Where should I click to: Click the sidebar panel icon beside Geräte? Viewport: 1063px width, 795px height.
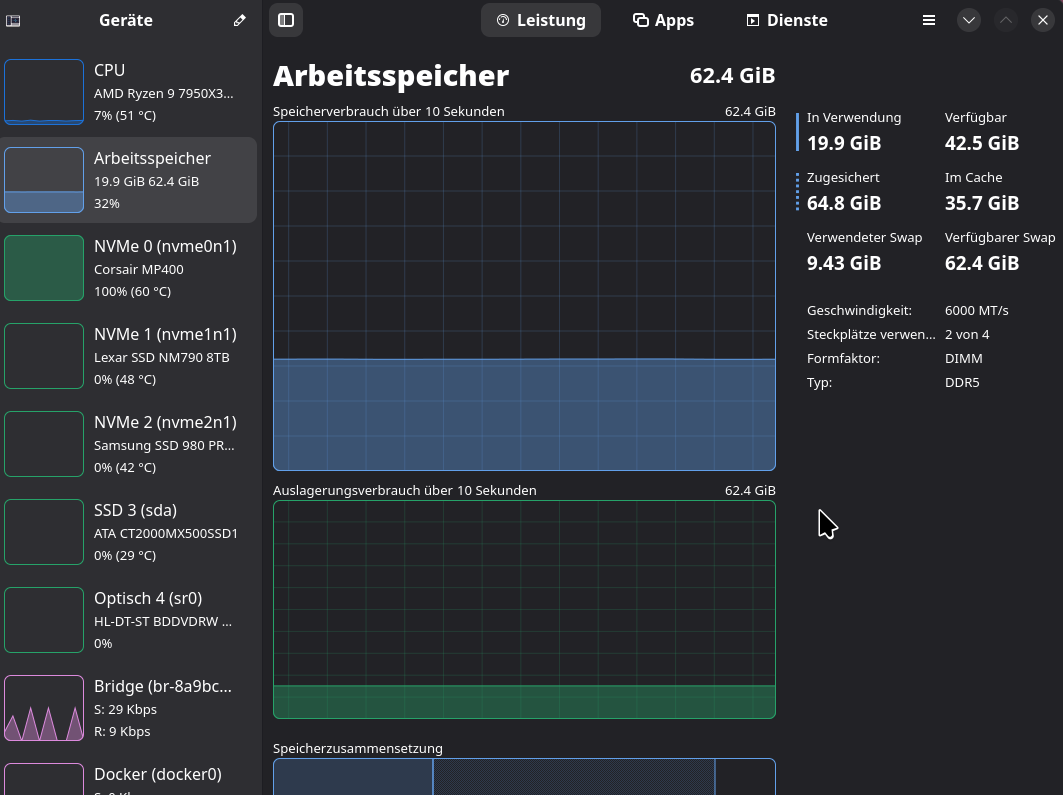click(13, 20)
